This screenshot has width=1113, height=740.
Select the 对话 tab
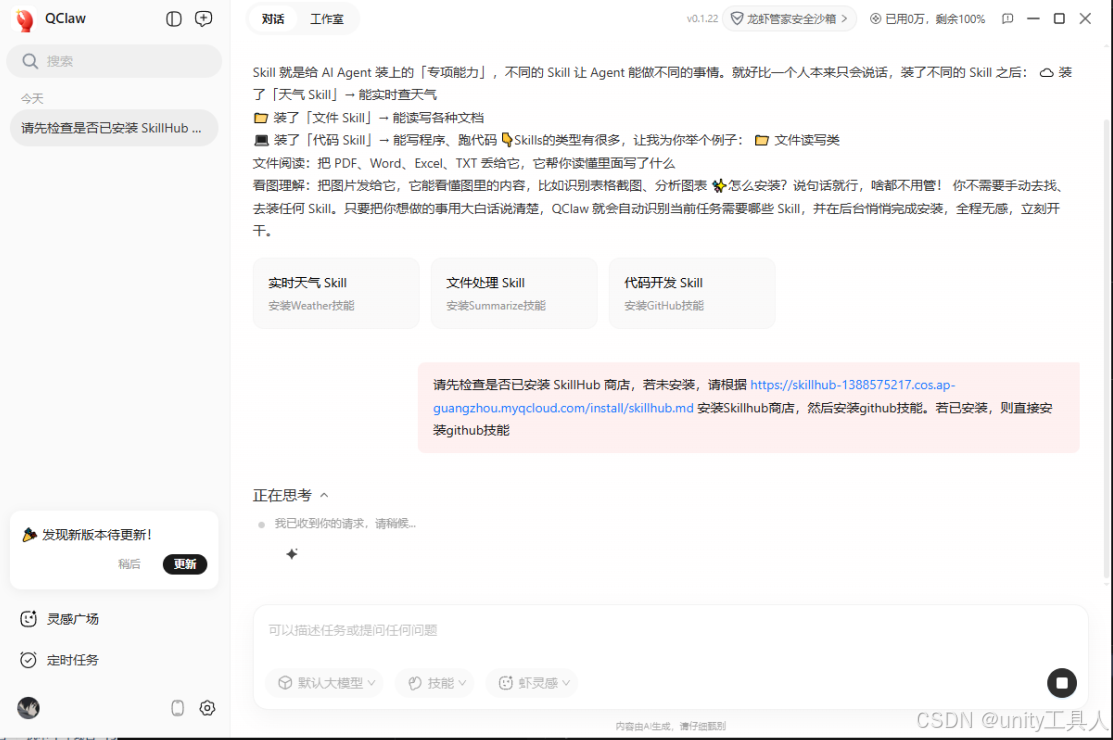pos(273,19)
